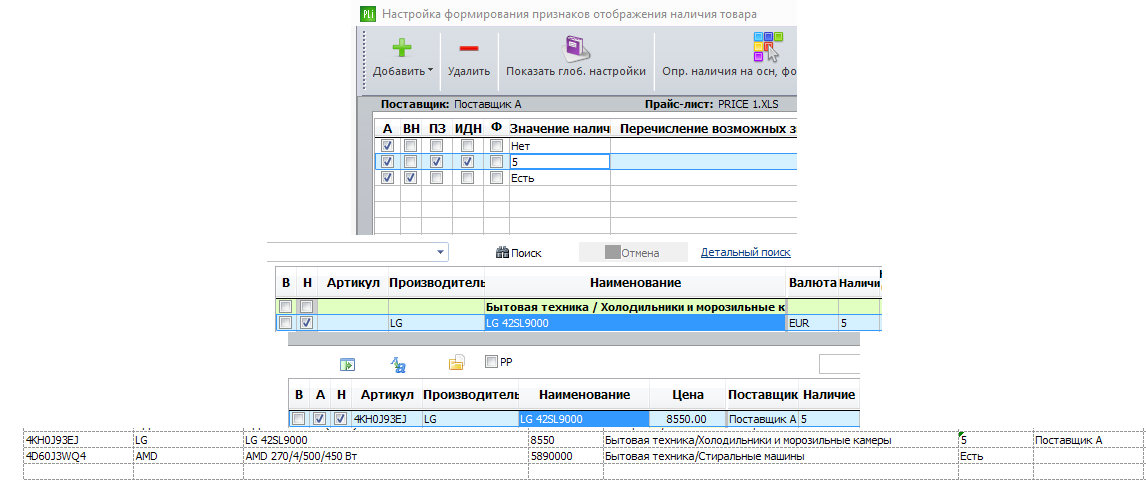Click the Опр. наличия на осн. toolbar label
The width and height of the screenshot is (1146, 480).
[729, 72]
